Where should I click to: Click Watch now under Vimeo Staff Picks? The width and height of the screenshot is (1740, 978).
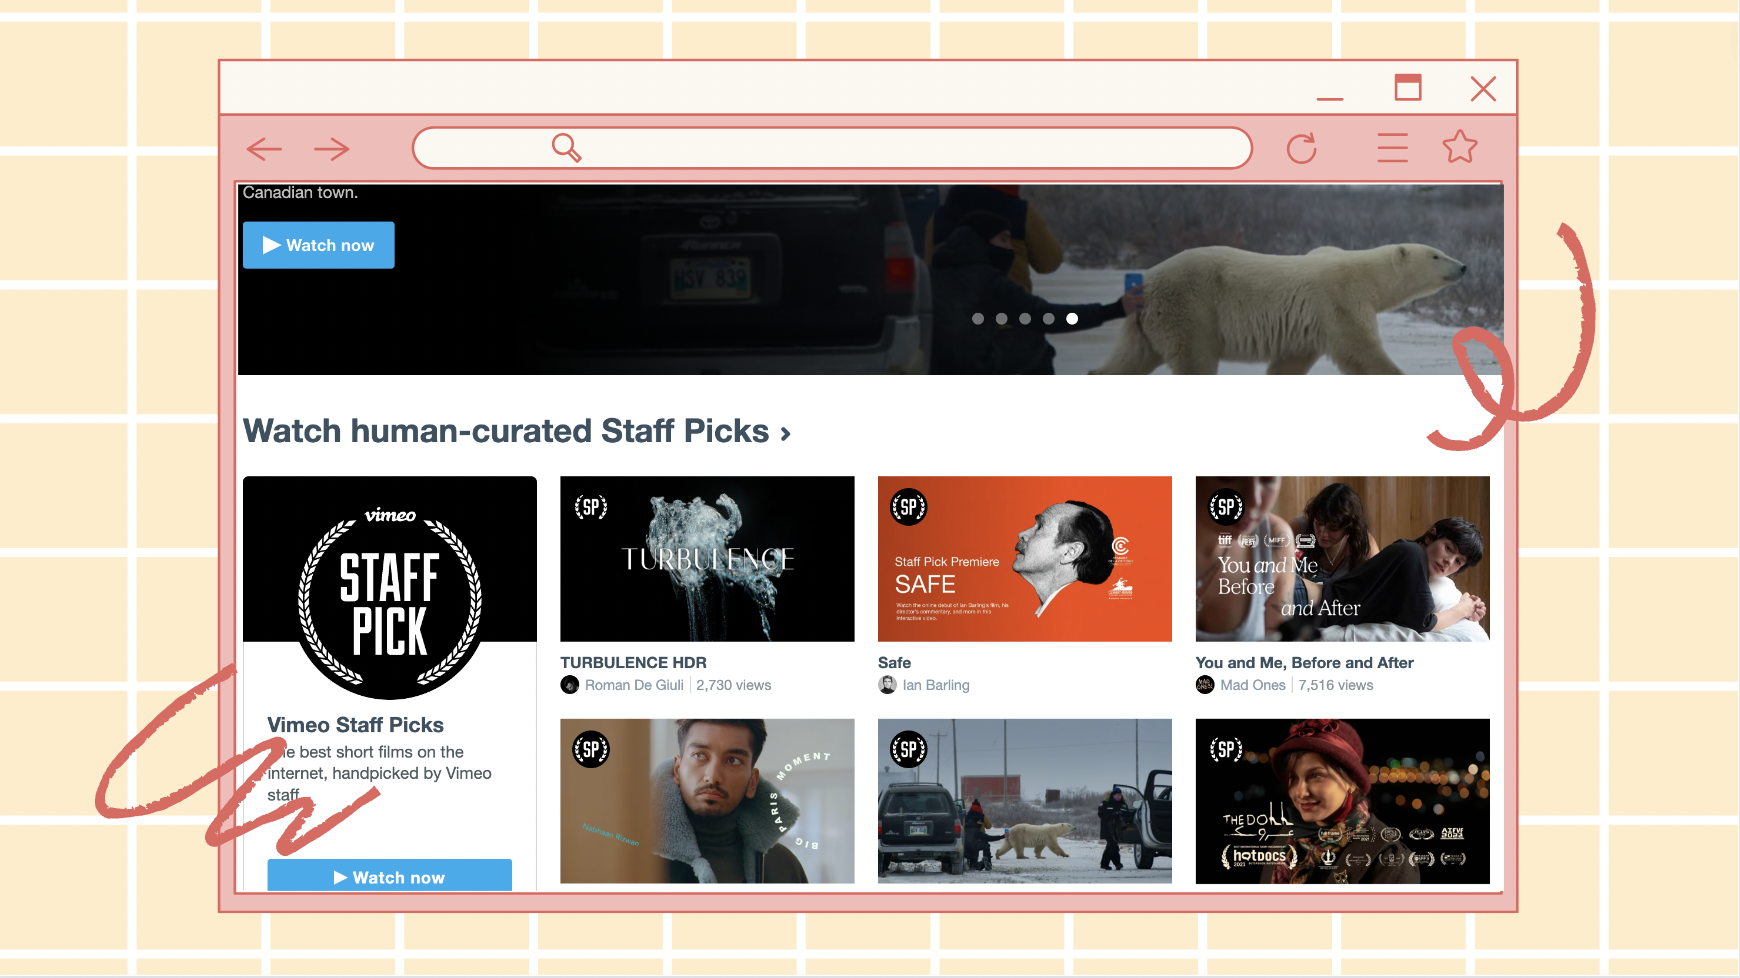(390, 876)
